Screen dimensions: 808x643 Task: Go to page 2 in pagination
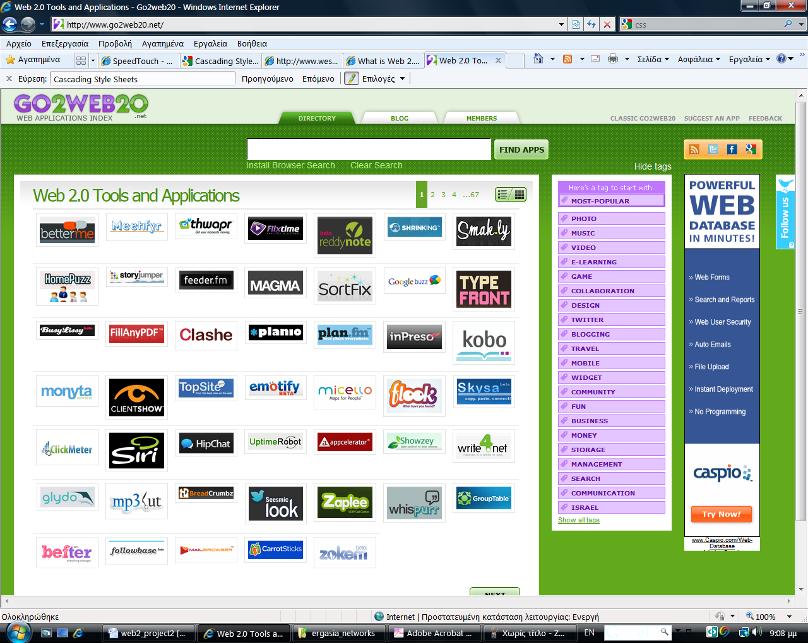tap(432, 194)
